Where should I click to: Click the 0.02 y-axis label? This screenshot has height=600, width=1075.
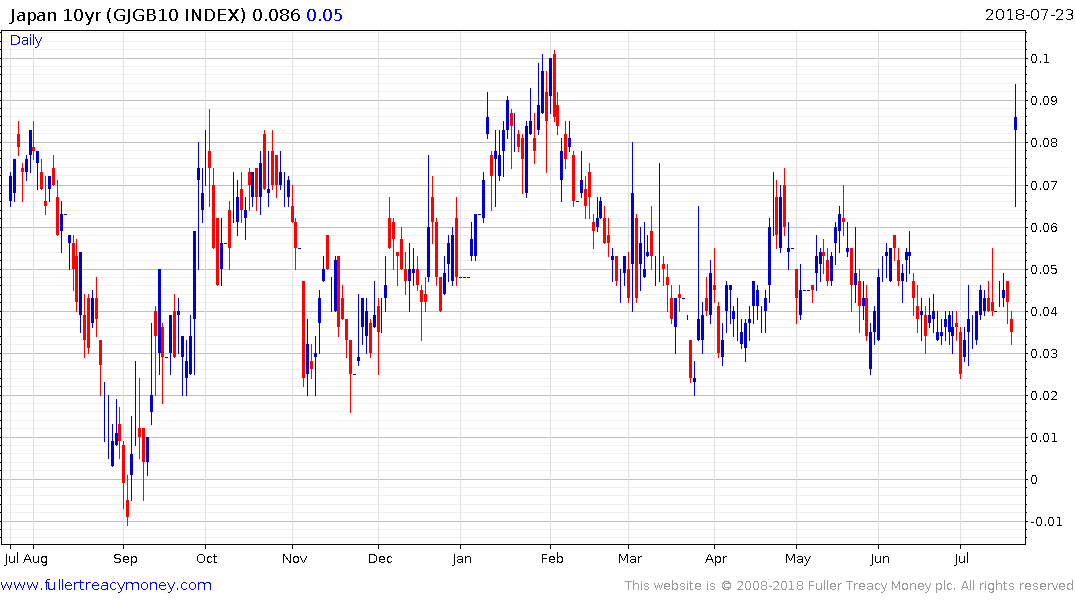click(x=1043, y=396)
